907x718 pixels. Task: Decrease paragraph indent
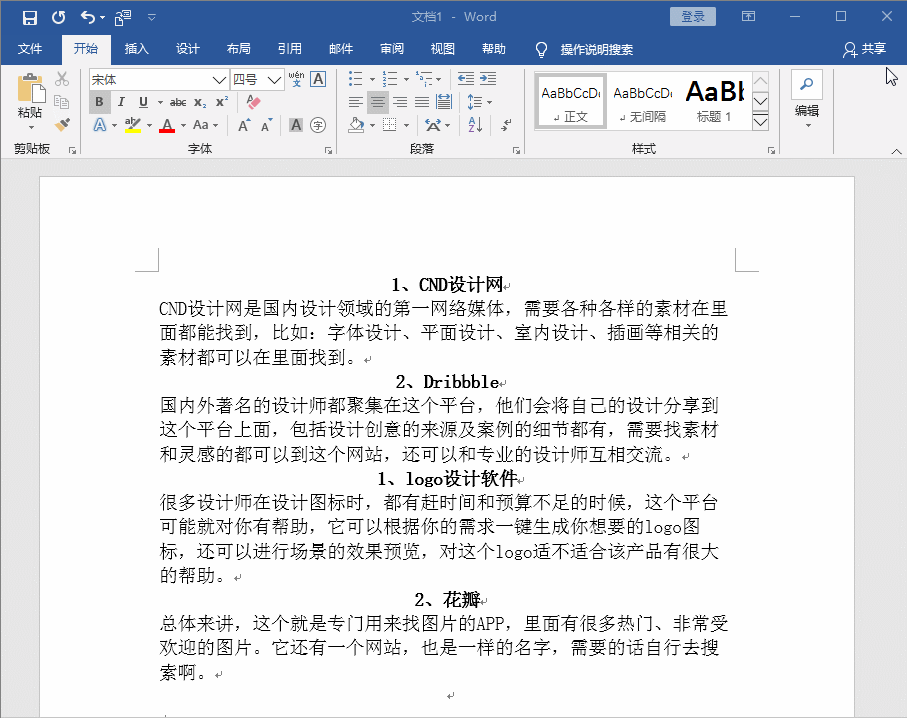pos(466,79)
